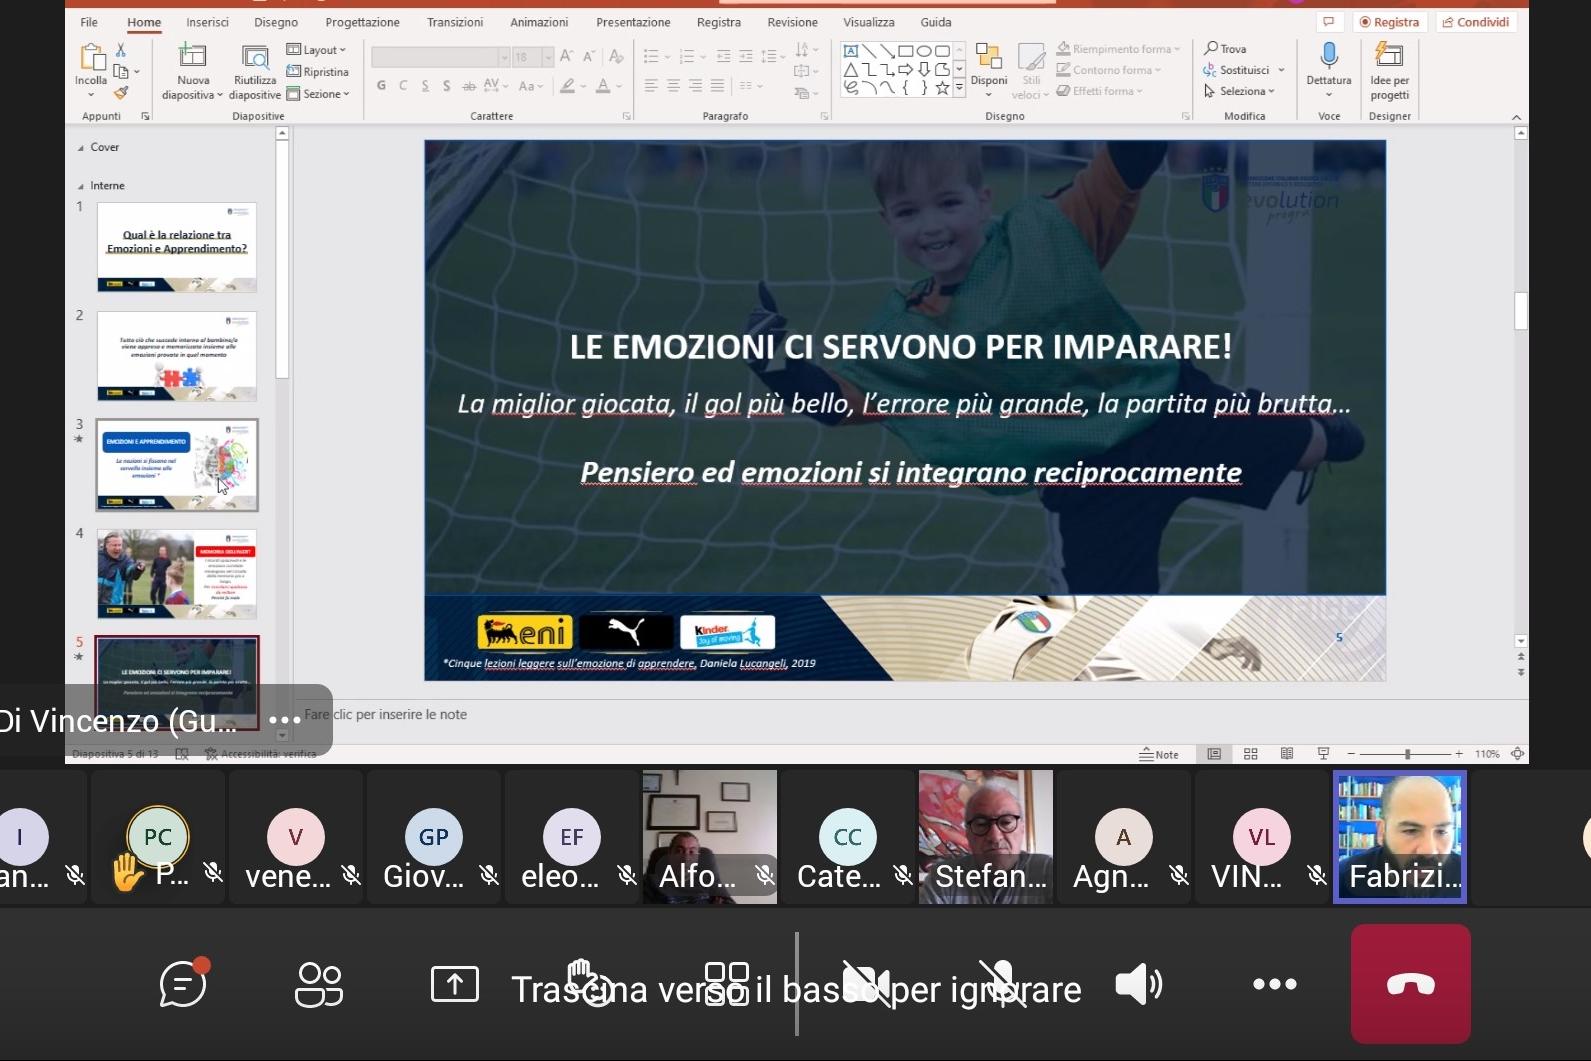1591x1061 pixels.
Task: Toggle the camera on
Action: point(865,984)
